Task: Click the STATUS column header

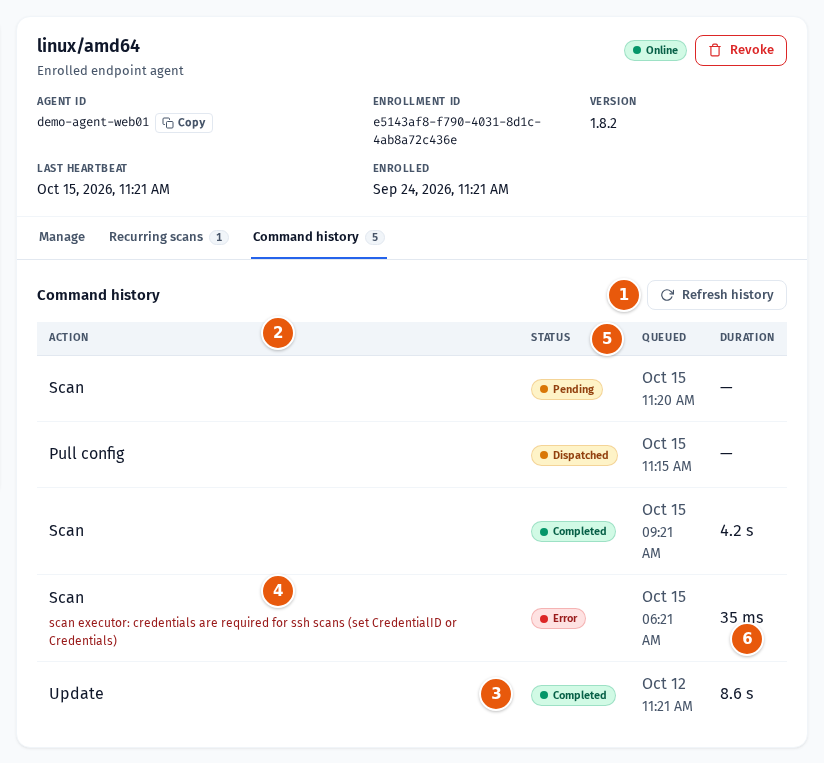Action: 550,337
